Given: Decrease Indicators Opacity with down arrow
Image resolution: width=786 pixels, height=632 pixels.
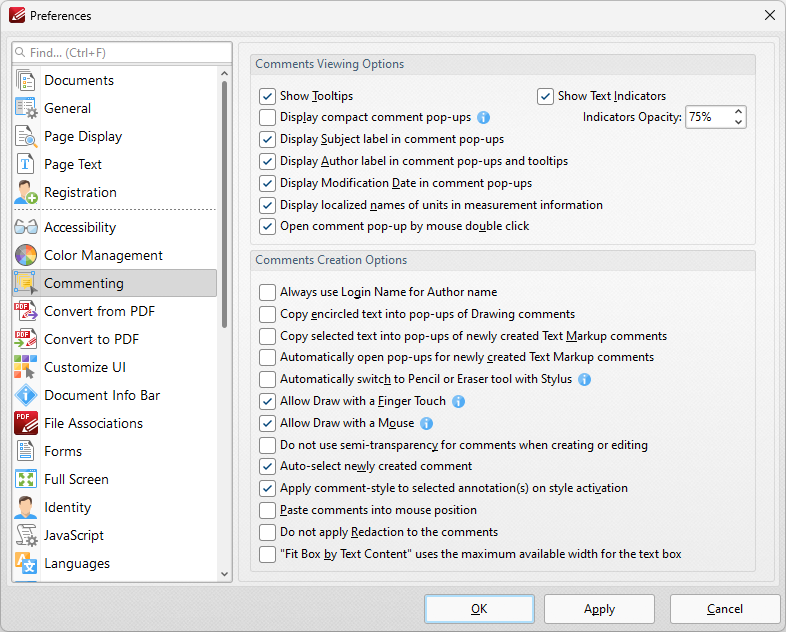Looking at the screenshot, I should click(738, 122).
